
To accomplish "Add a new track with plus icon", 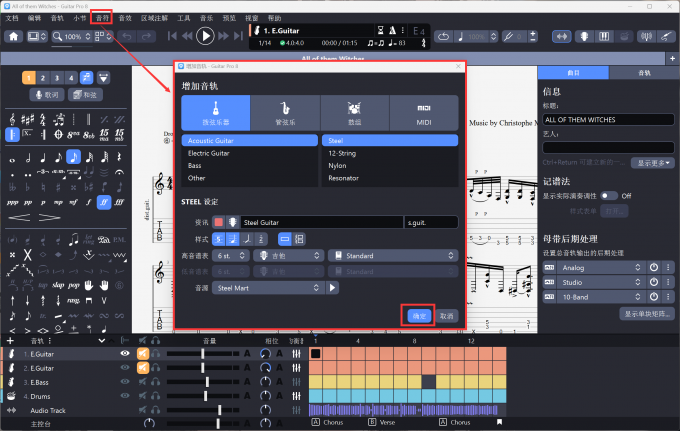I will [10, 341].
